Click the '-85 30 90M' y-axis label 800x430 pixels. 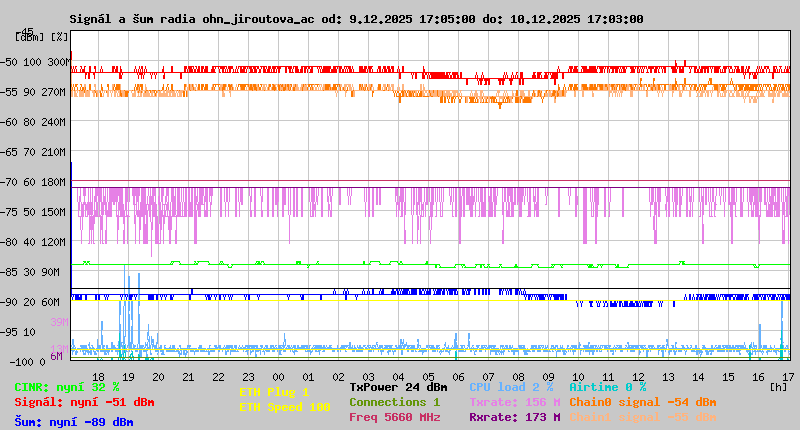coord(30,272)
